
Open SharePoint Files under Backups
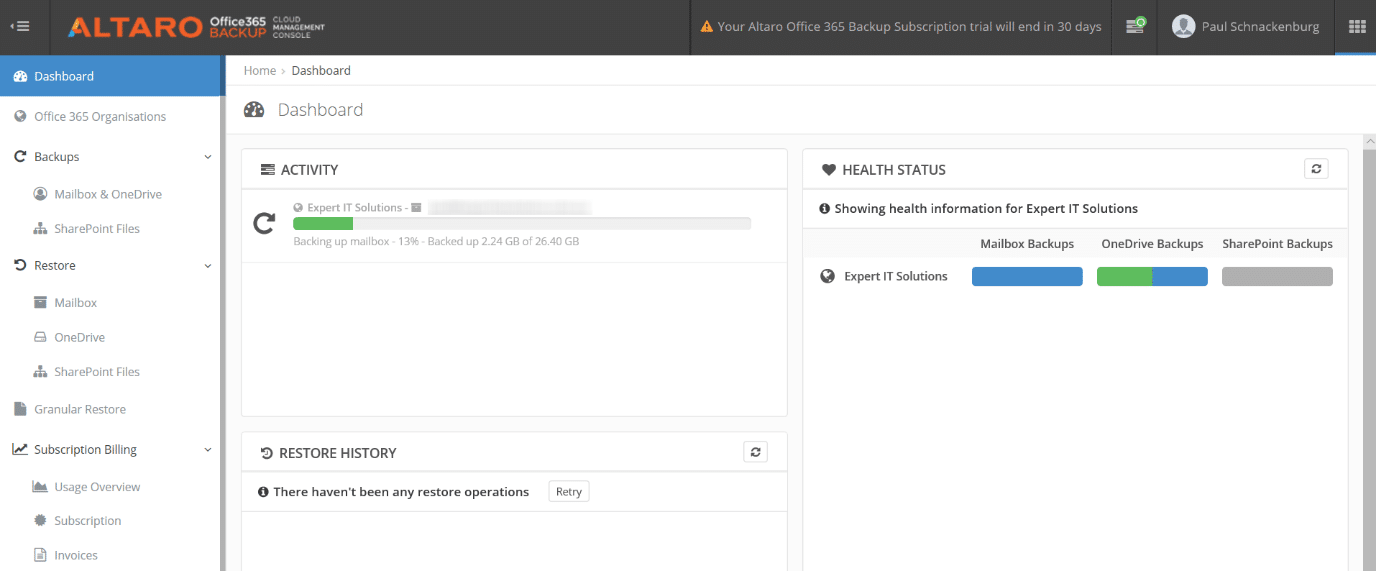(x=97, y=229)
